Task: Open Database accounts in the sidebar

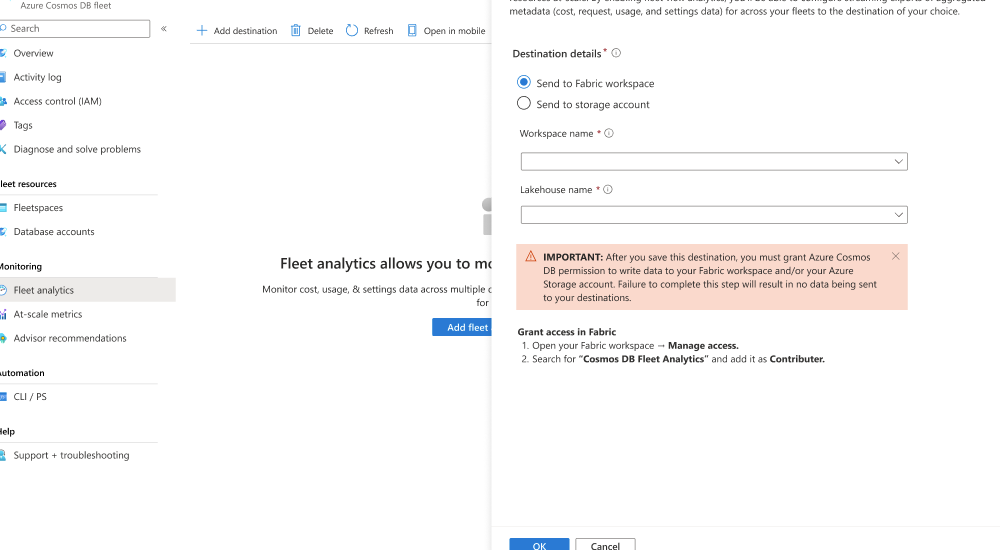Action: 54,232
